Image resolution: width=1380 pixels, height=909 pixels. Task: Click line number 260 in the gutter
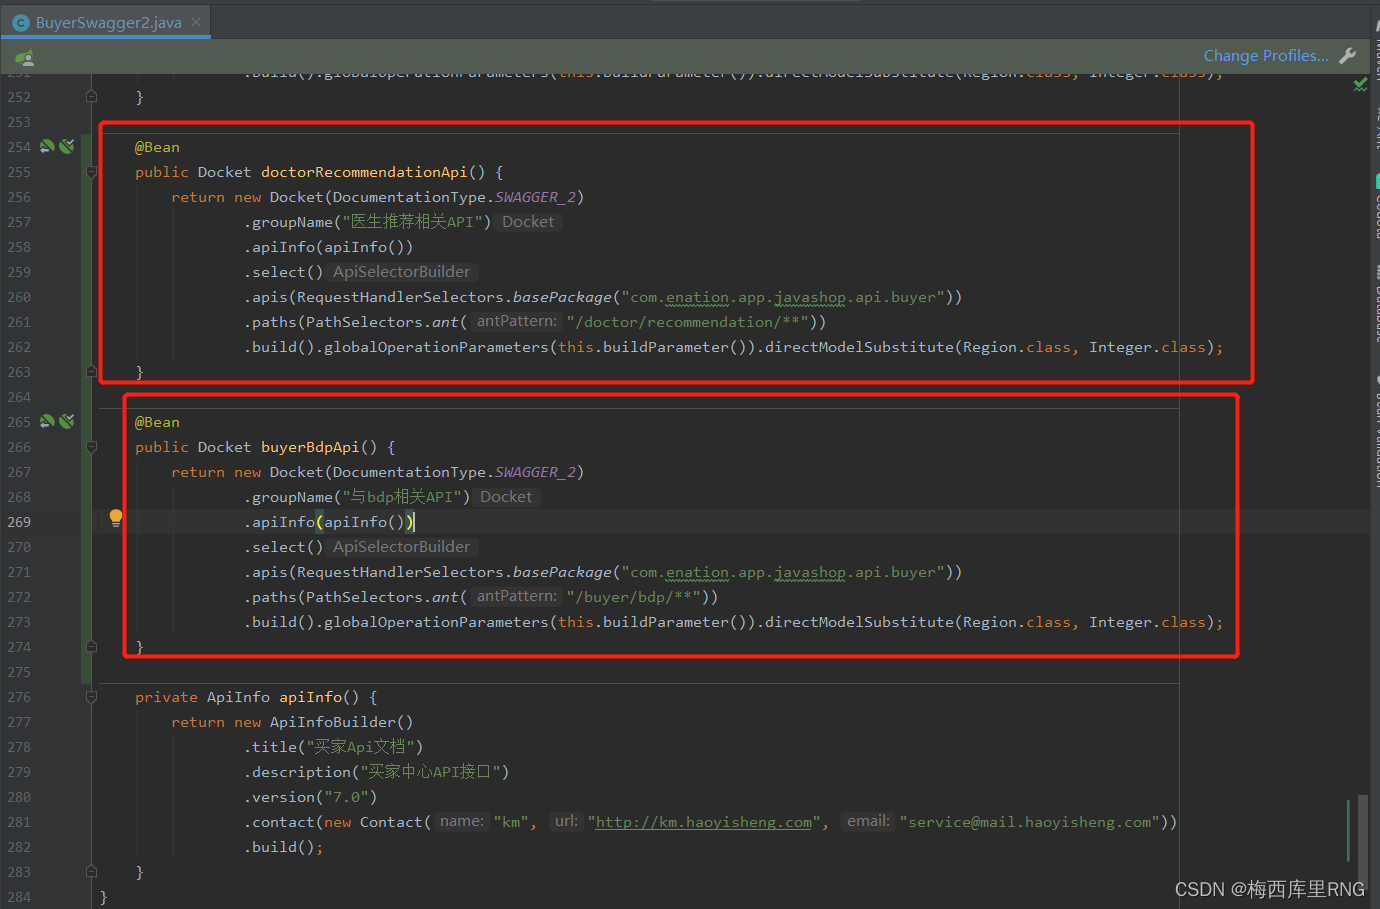coord(19,297)
